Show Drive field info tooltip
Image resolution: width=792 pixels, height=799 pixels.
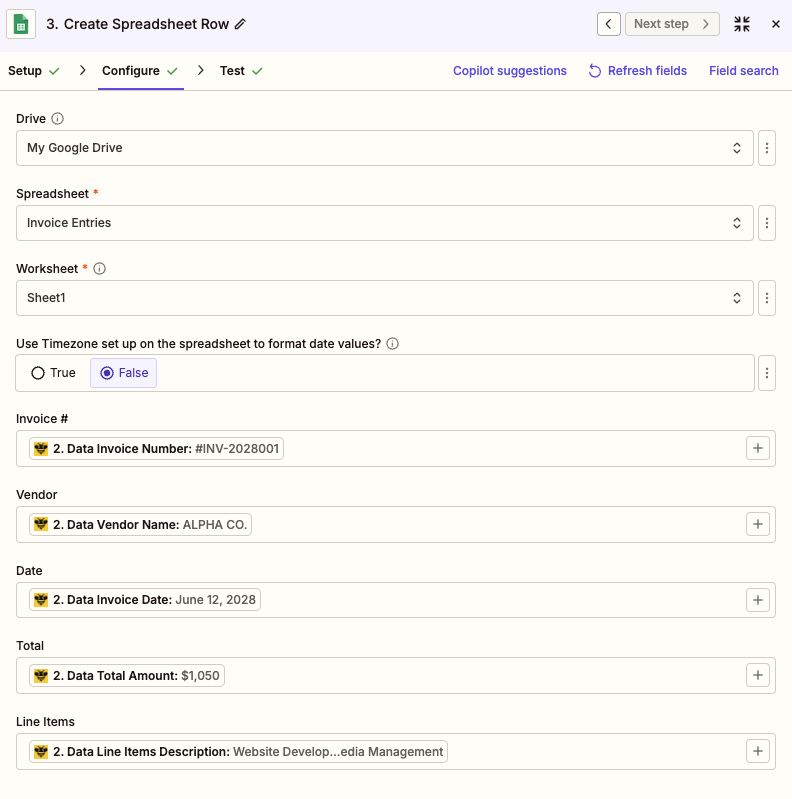tap(58, 119)
